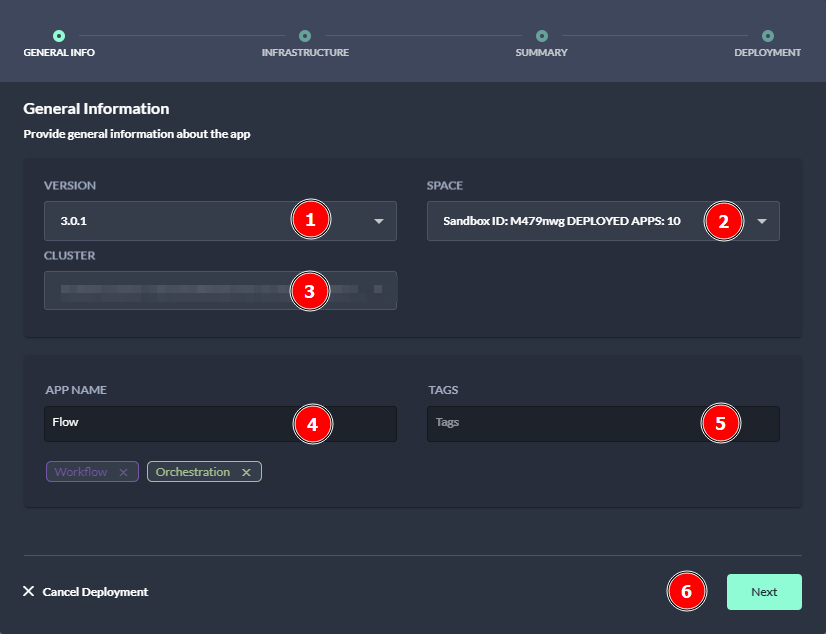Expand the Version dropdown arrow

[x=379, y=221]
